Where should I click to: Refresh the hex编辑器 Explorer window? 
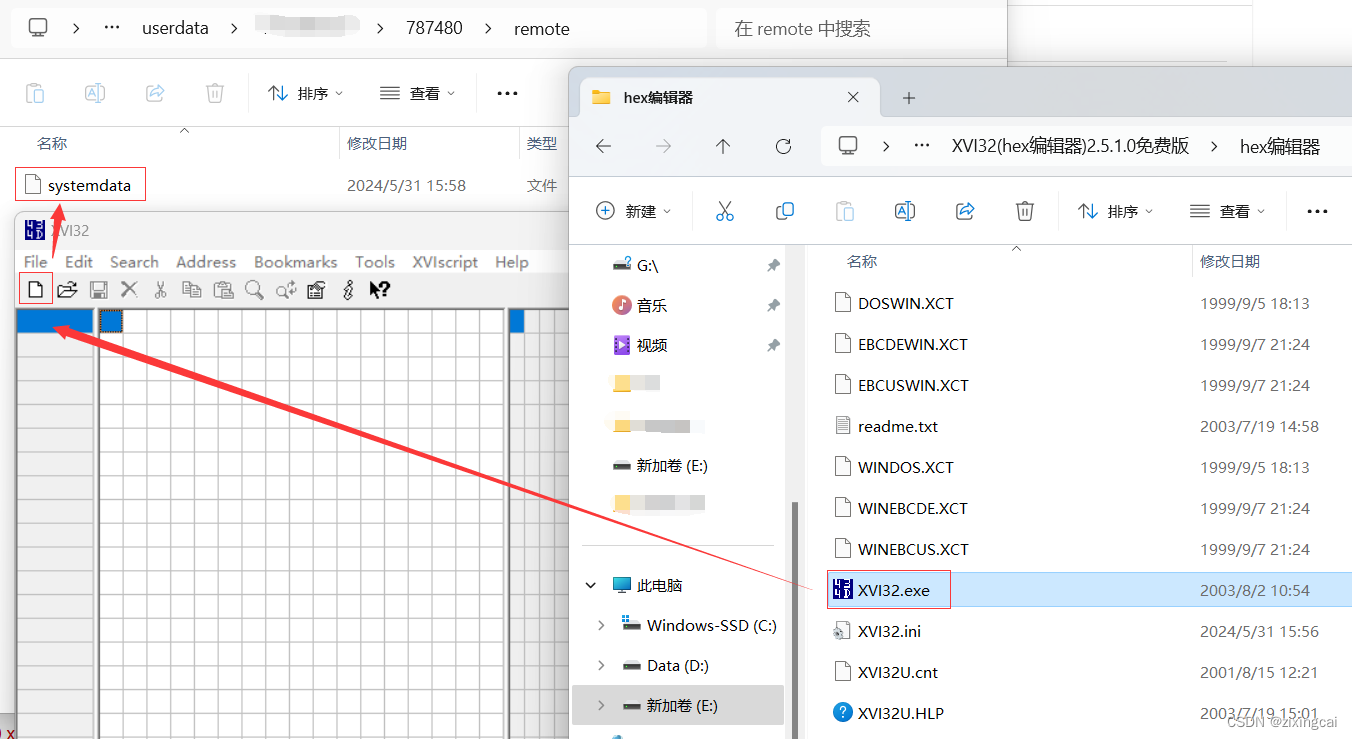(x=783, y=146)
